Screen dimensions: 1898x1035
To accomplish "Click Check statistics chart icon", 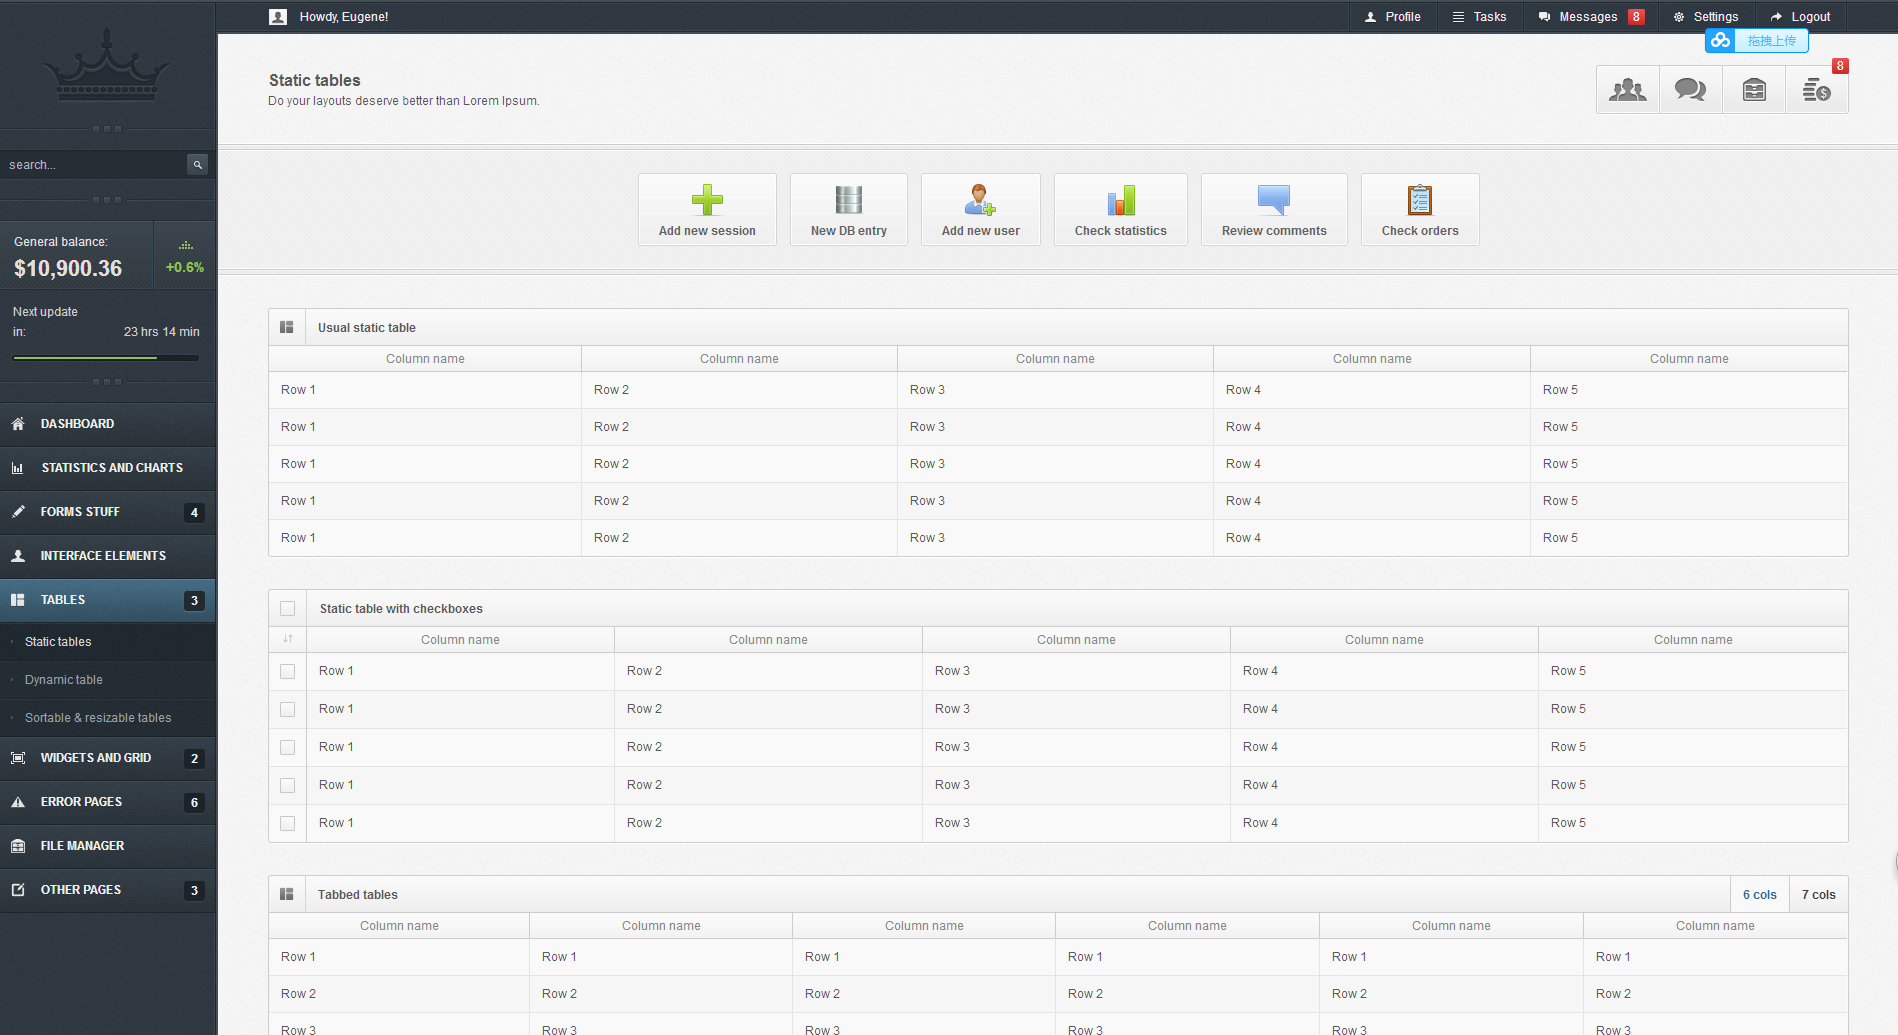I will coord(1121,200).
